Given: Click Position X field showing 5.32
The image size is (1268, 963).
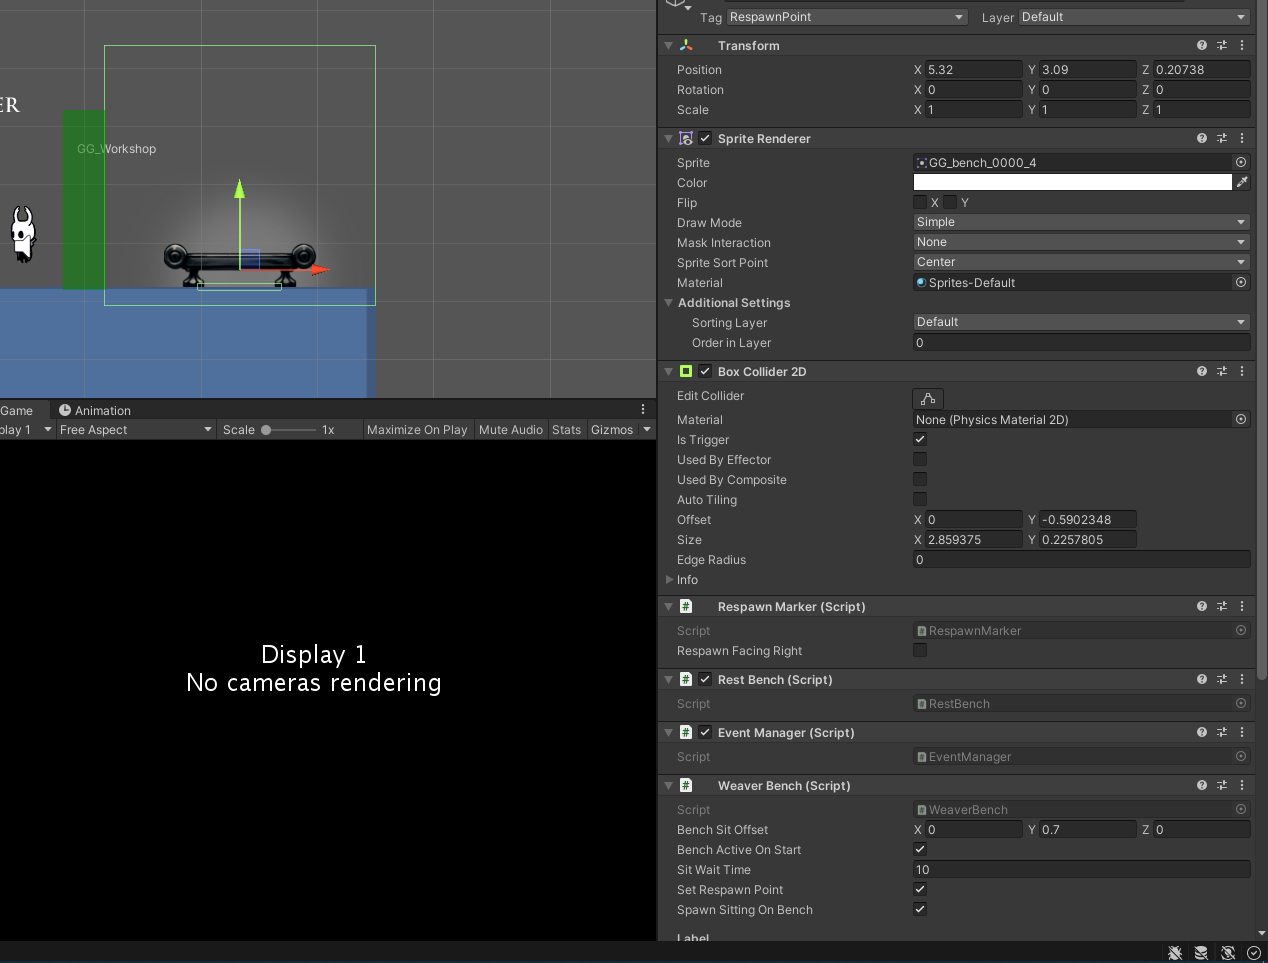Looking at the screenshot, I should coord(973,69).
